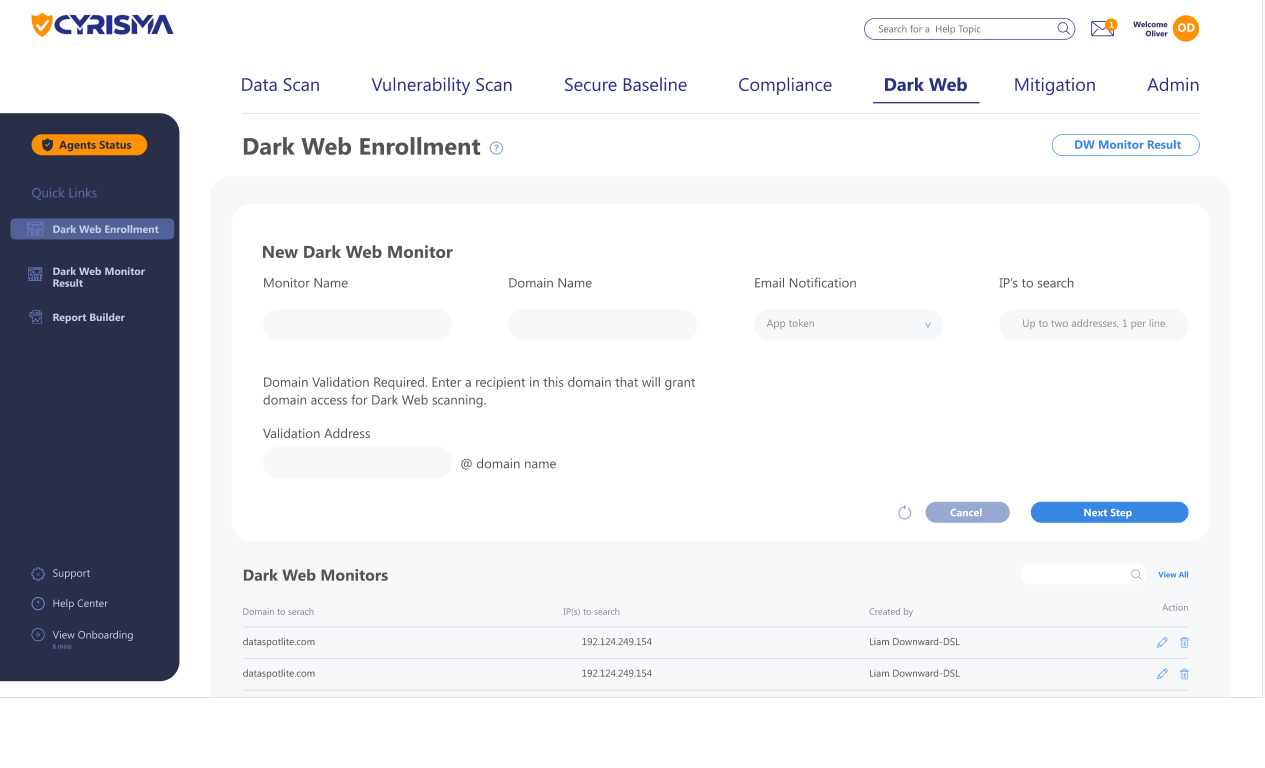This screenshot has width=1265, height=768.
Task: Click the help question mark beside Dark Web Enrollment
Action: click(497, 148)
